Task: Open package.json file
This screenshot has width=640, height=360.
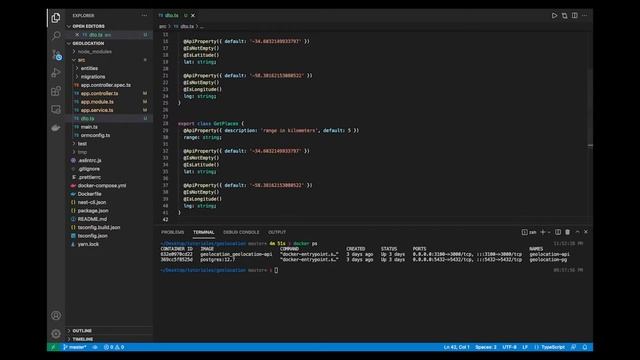Action: pos(93,211)
